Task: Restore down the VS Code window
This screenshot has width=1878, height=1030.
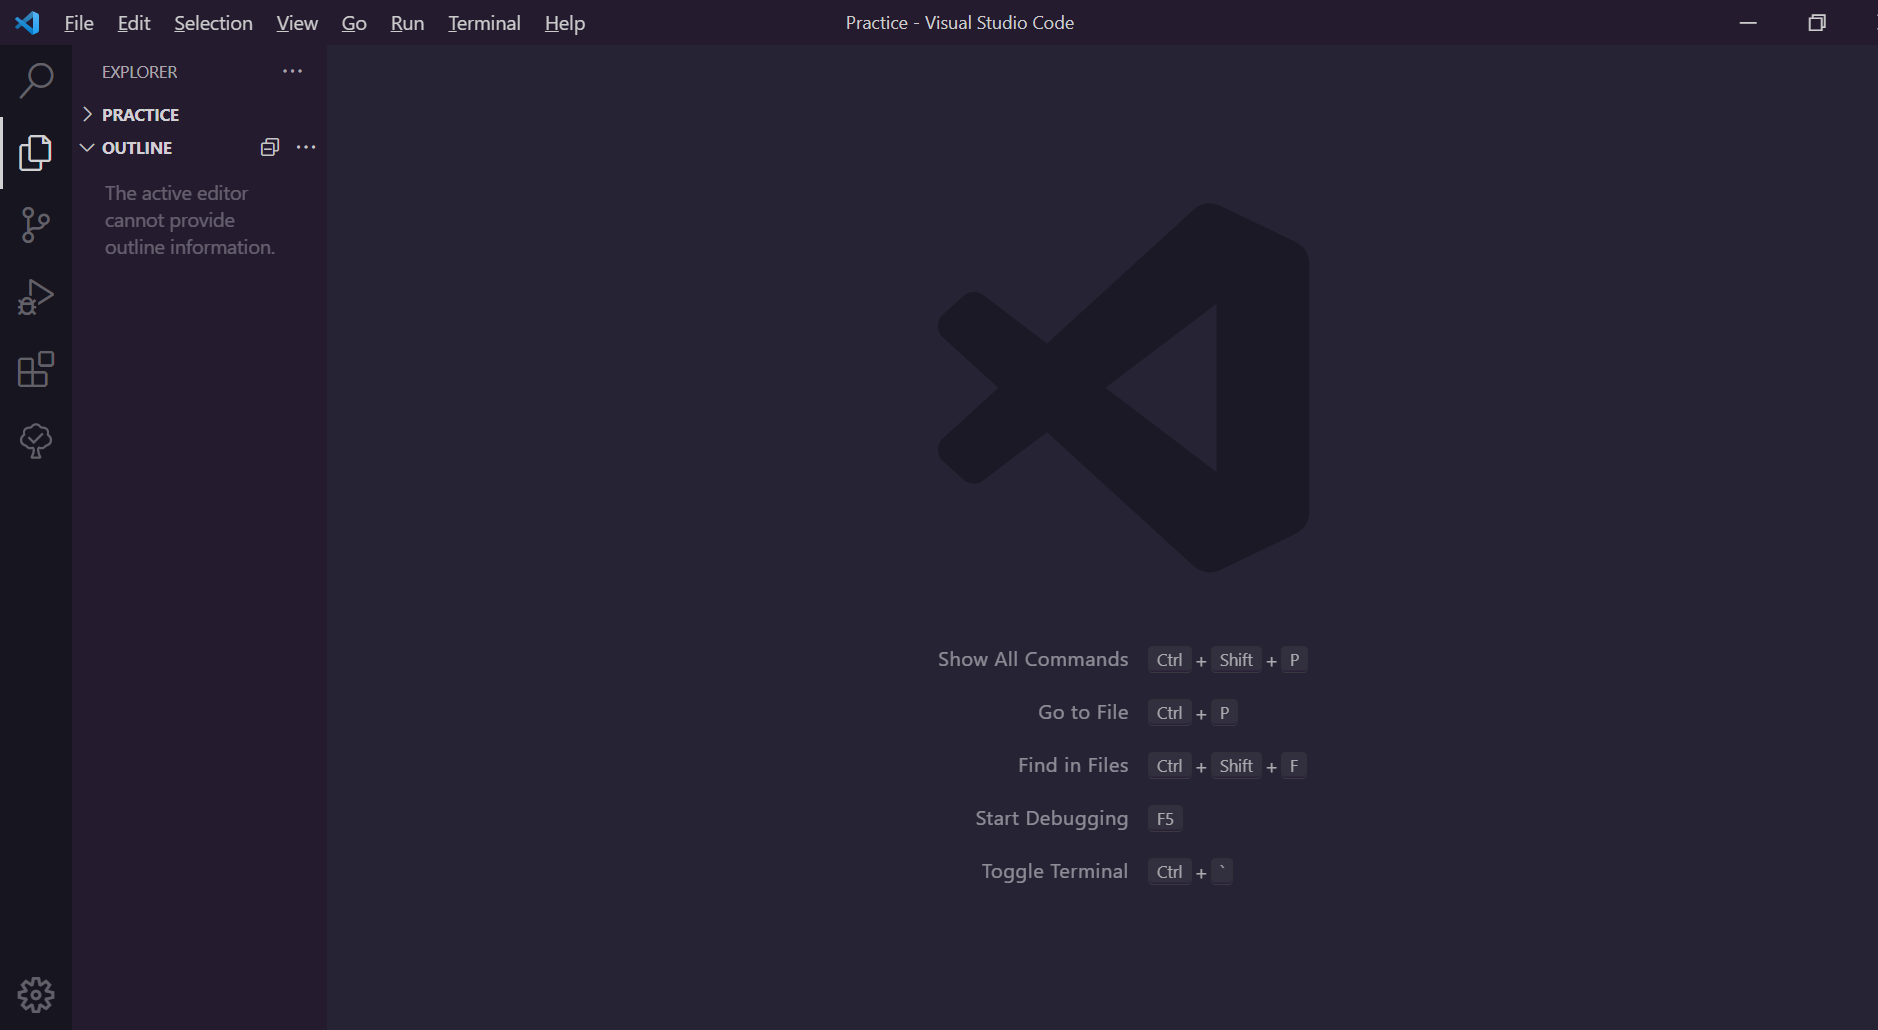Action: point(1817,23)
